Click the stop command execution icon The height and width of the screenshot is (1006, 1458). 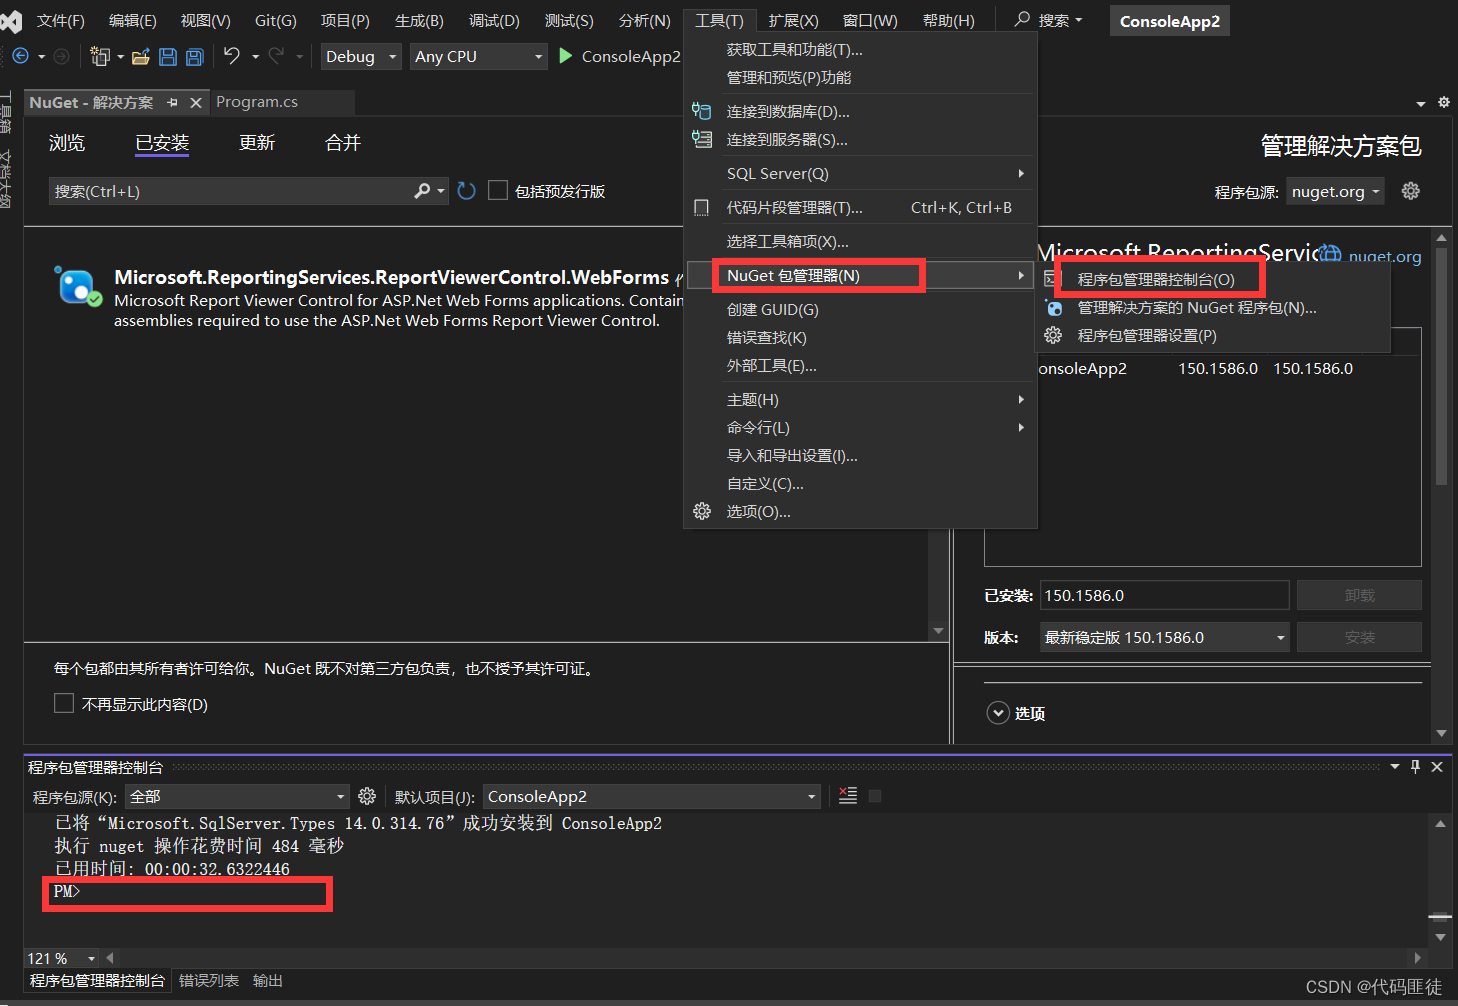point(875,796)
